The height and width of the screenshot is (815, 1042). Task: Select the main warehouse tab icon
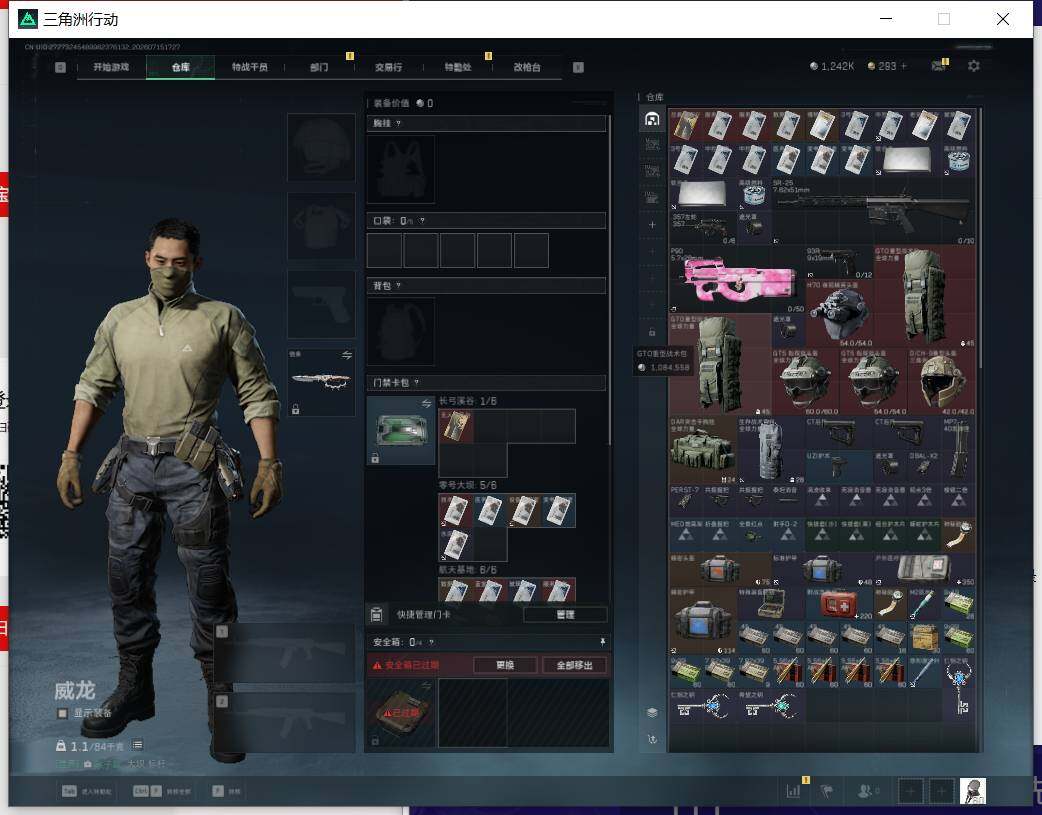pyautogui.click(x=652, y=120)
